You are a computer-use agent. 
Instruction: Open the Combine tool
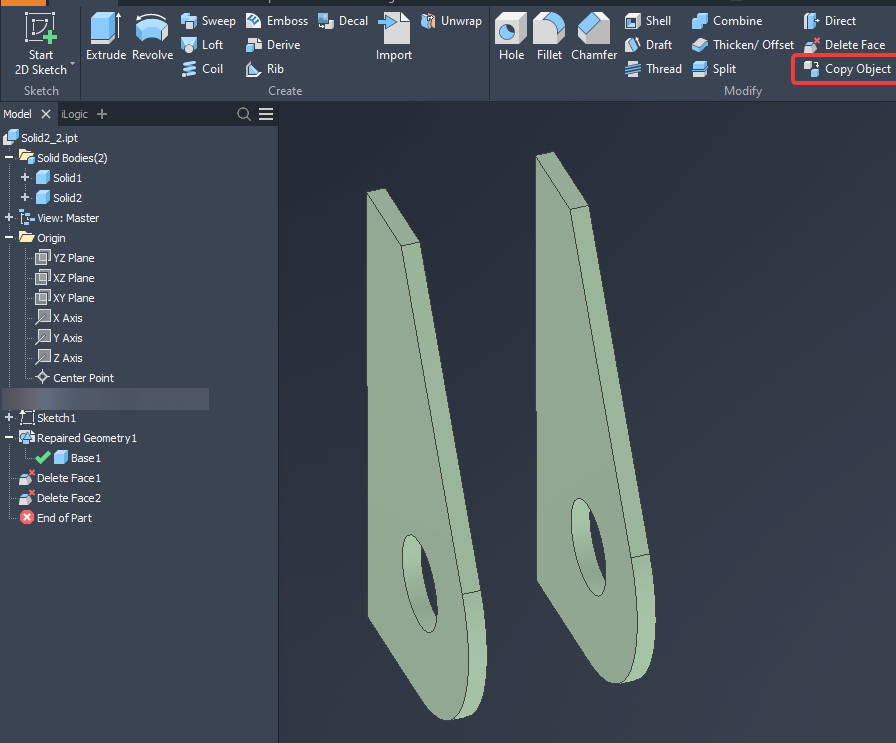(x=729, y=20)
